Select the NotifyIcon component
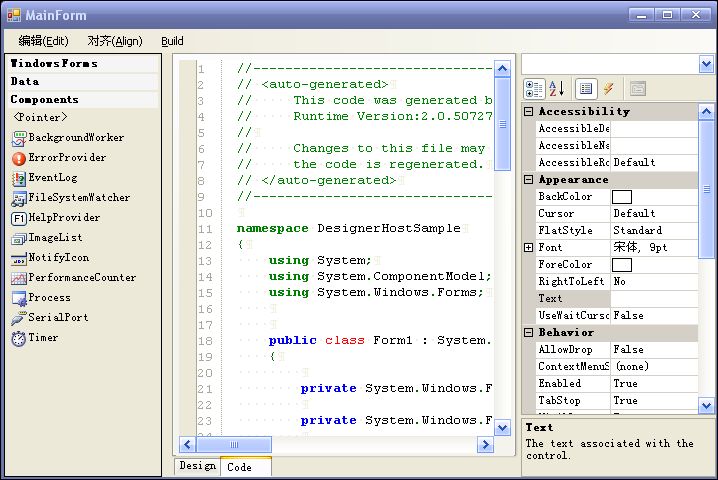 (x=58, y=257)
